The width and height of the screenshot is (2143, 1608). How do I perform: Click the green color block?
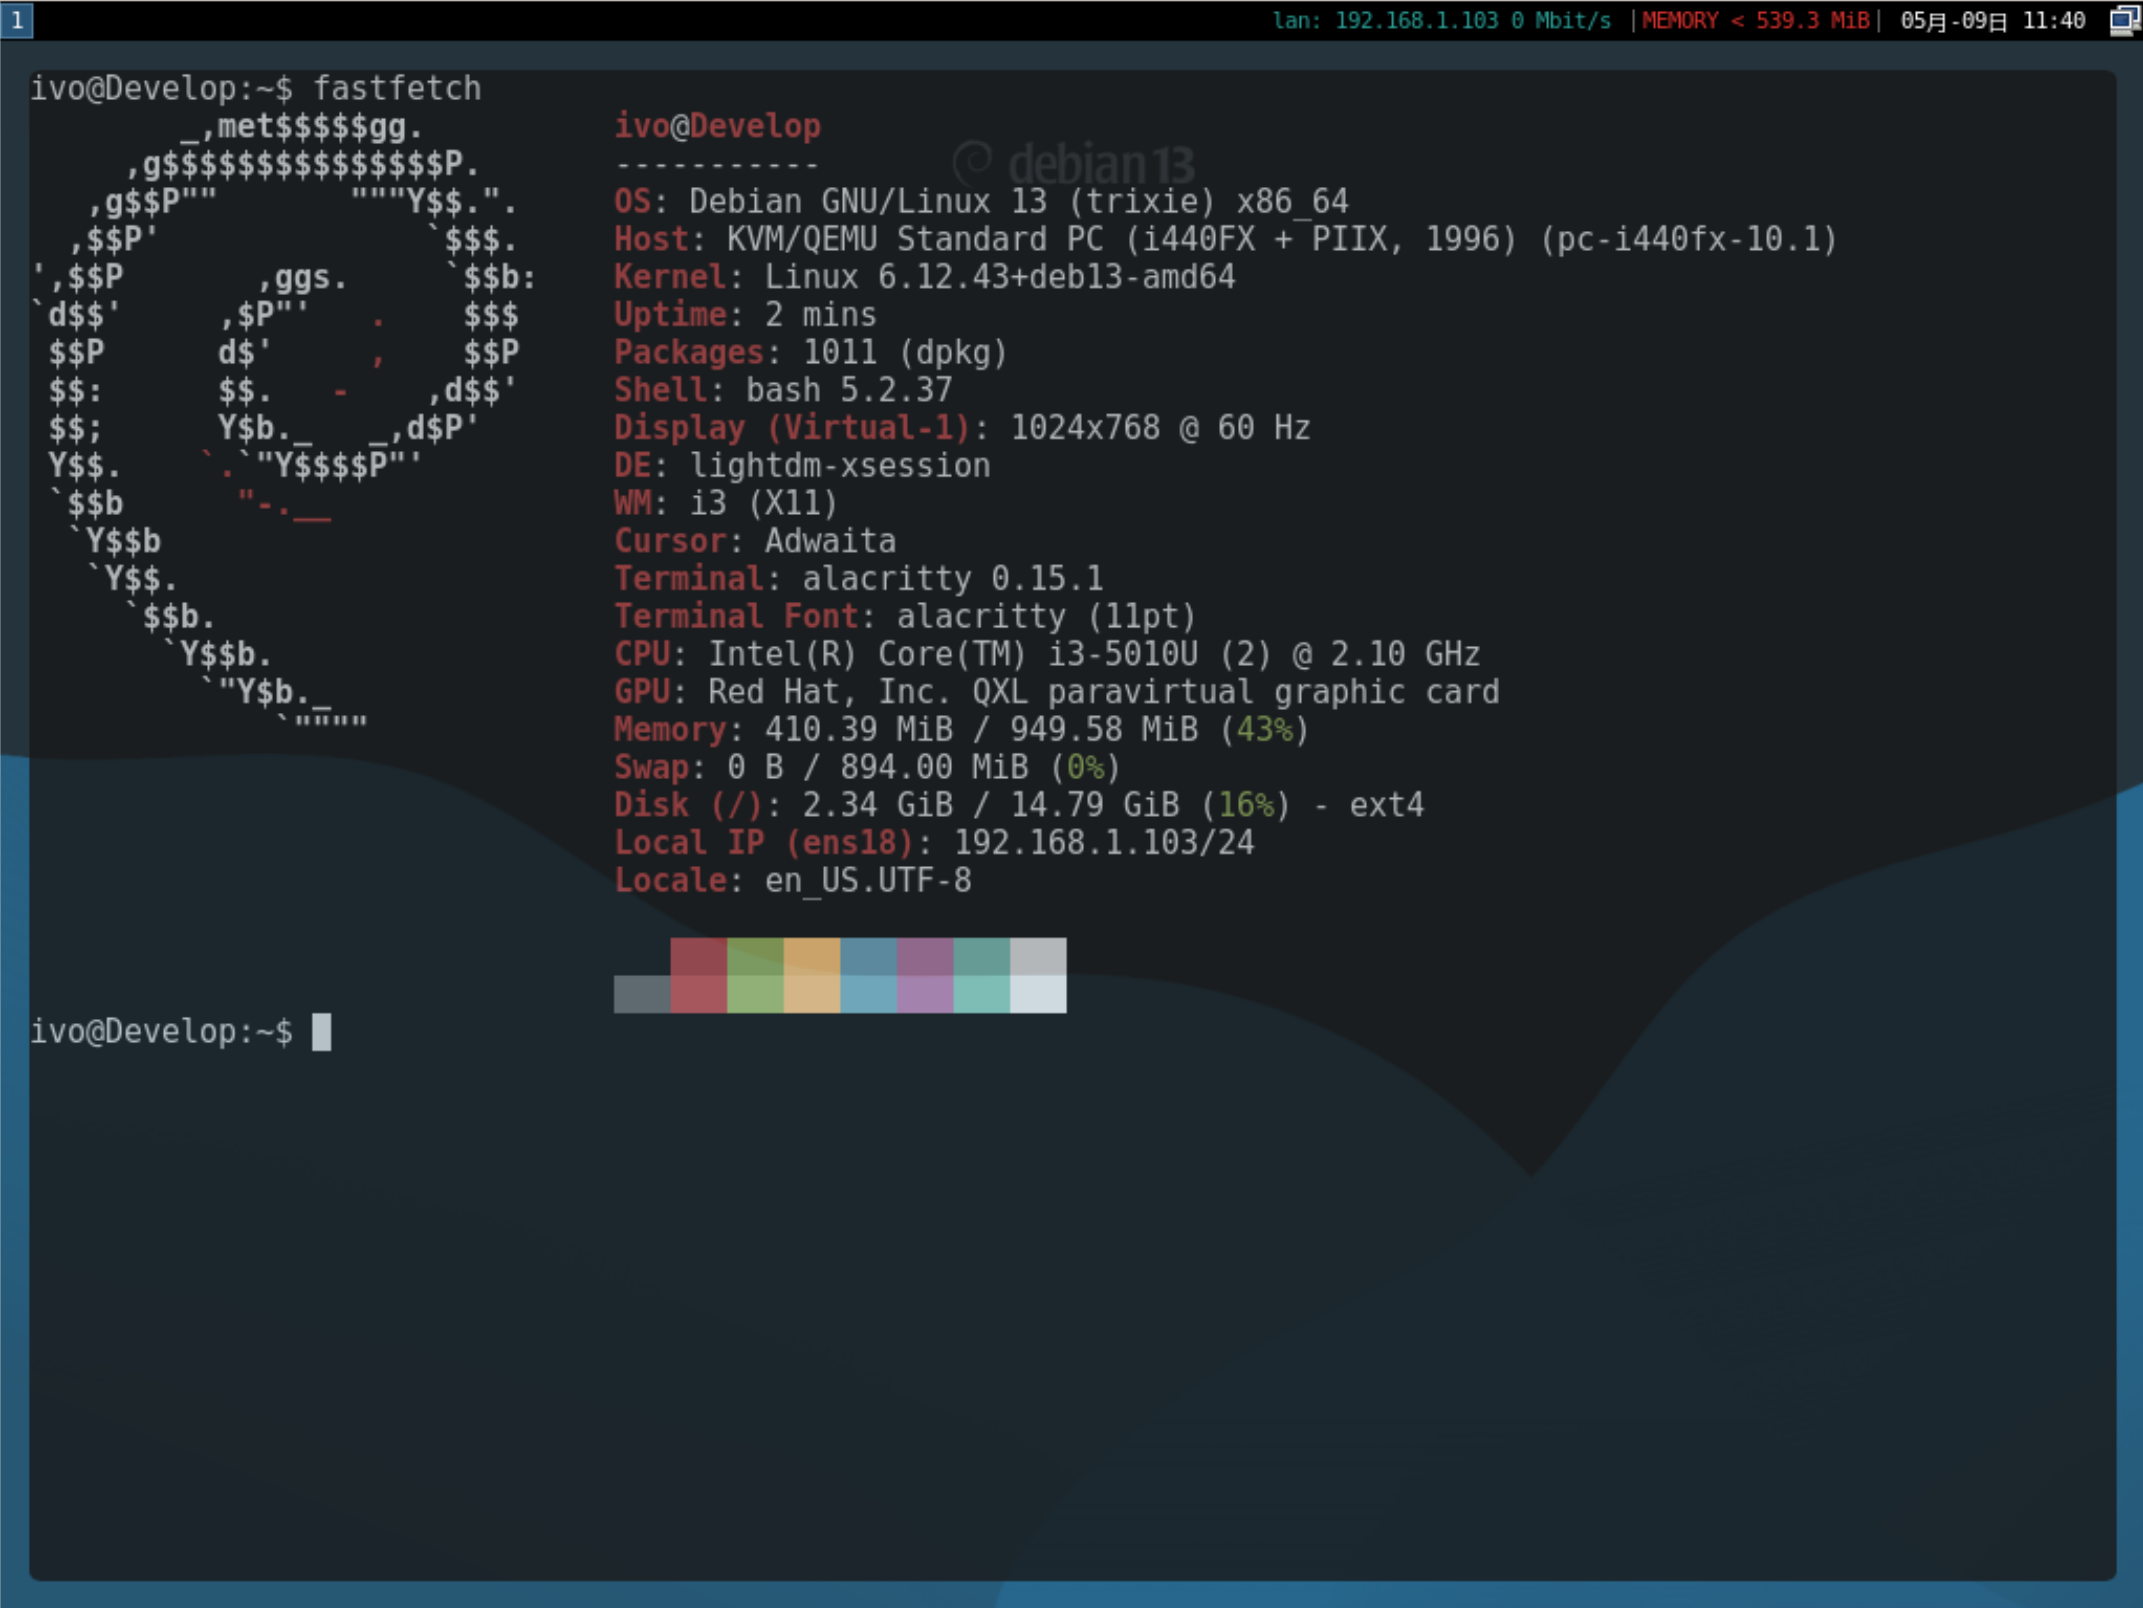[755, 975]
